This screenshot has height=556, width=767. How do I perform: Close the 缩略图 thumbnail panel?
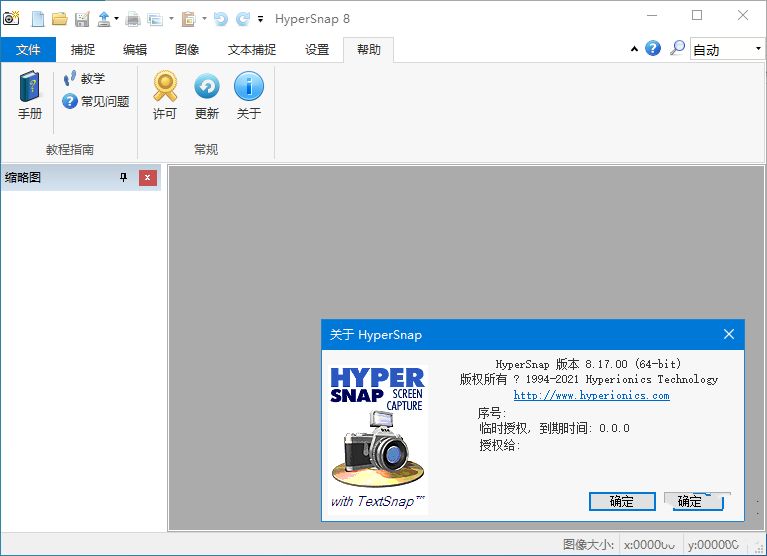coord(148,178)
